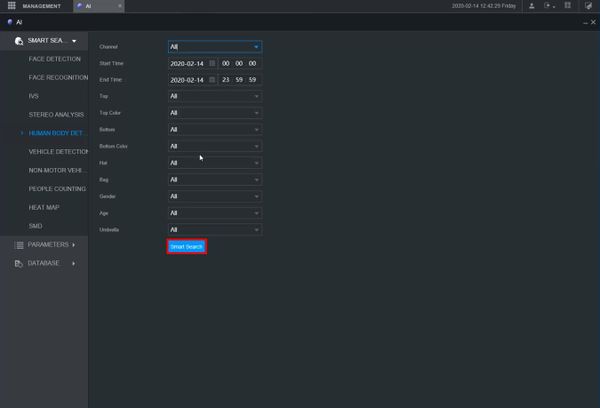Open Face Detection search
The width and height of the screenshot is (600, 408).
coord(55,59)
